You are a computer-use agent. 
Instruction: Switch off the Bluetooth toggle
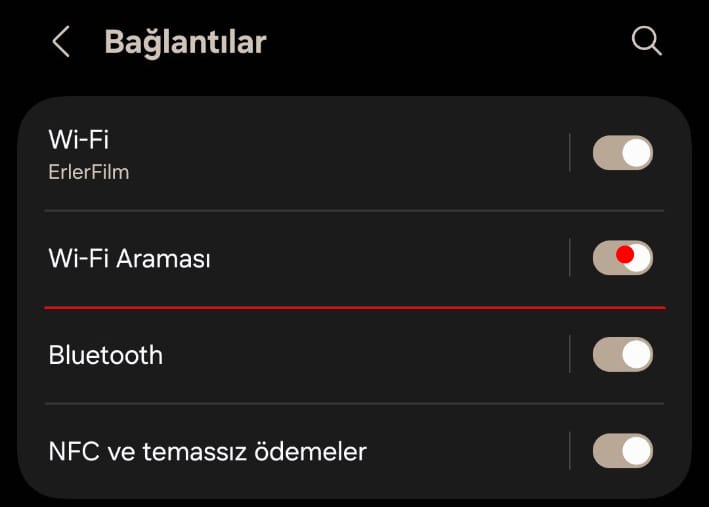coord(622,354)
